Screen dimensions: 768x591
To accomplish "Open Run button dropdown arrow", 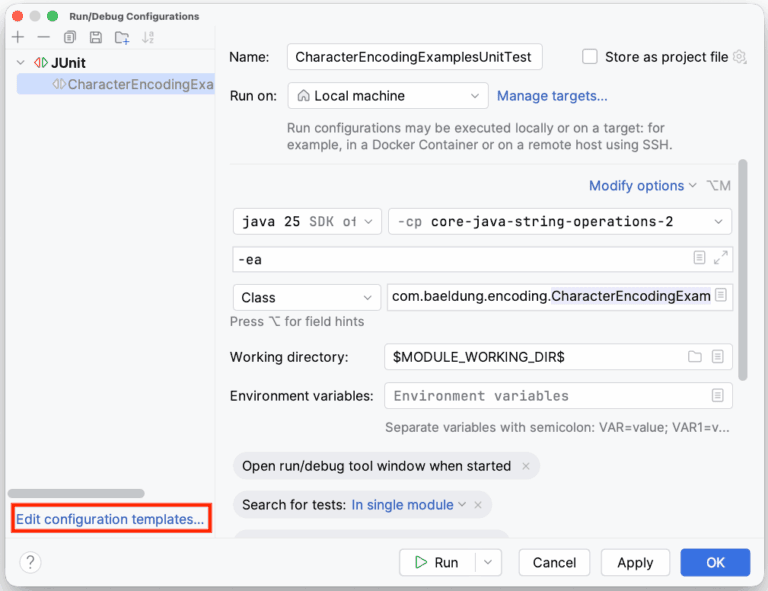I will pyautogui.click(x=488, y=562).
